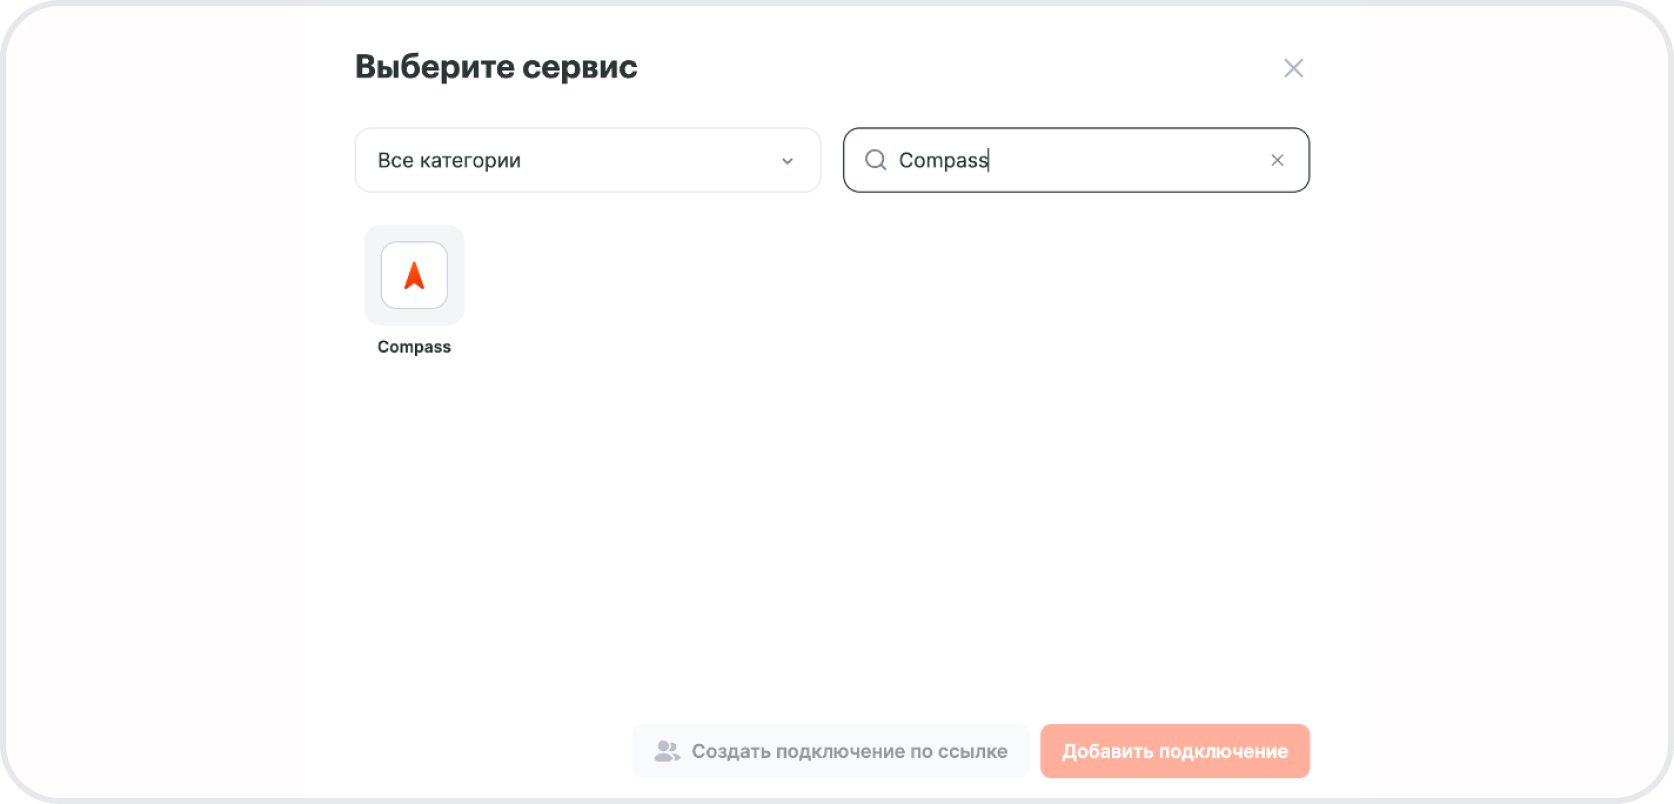Click the 'Compass' label under the service tile
The height and width of the screenshot is (804, 1674).
(414, 347)
